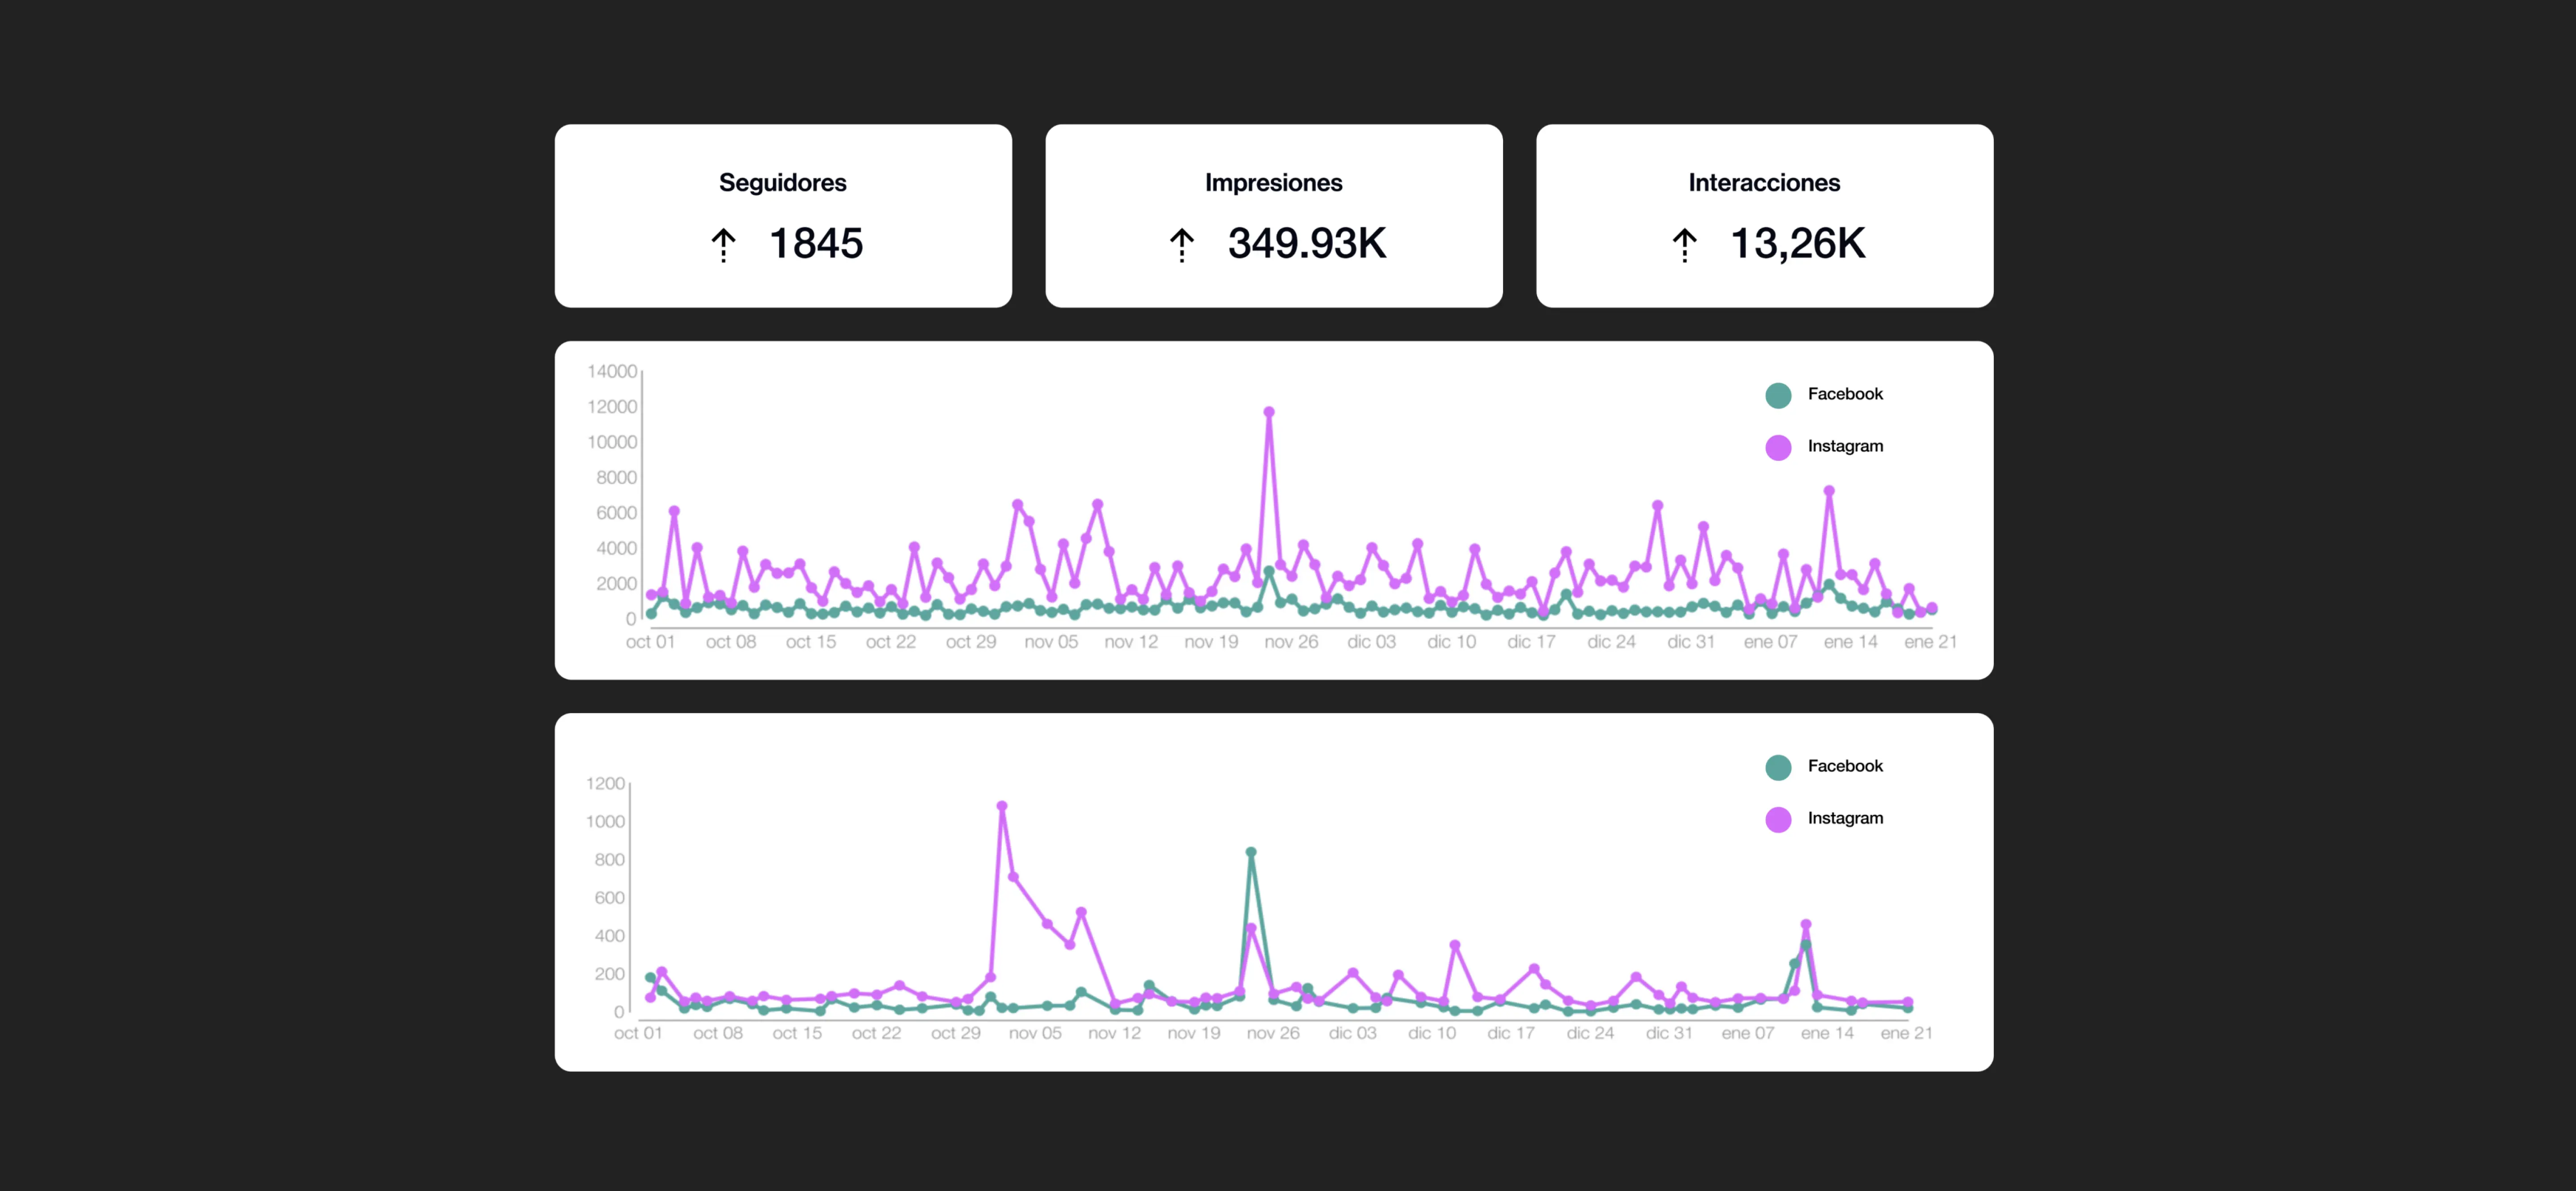Screen dimensions: 2576x1191
Task: Click the up arrow icon beside 349.93K
Action: point(1181,245)
